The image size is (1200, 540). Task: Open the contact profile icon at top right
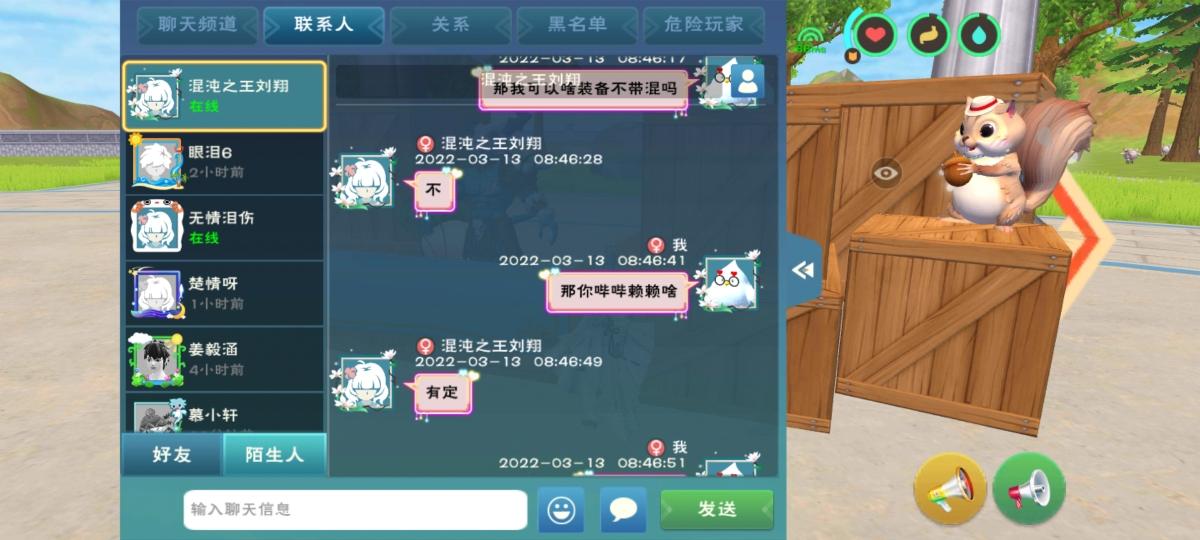[747, 82]
